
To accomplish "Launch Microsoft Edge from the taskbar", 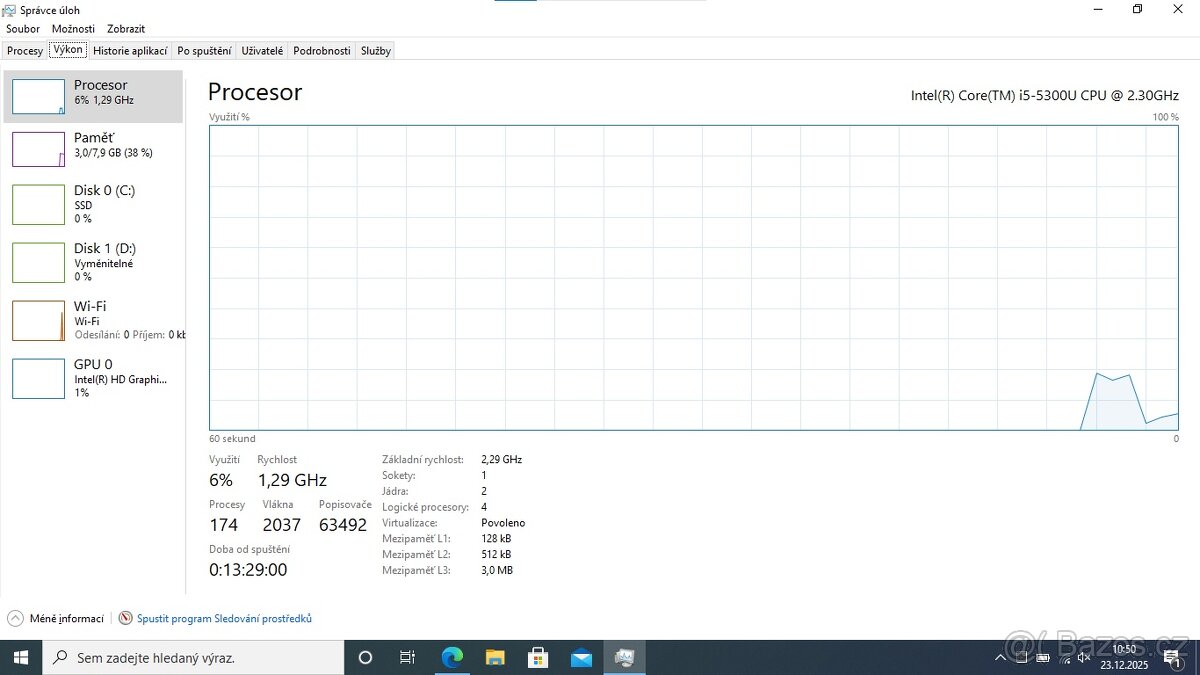I will coord(451,657).
